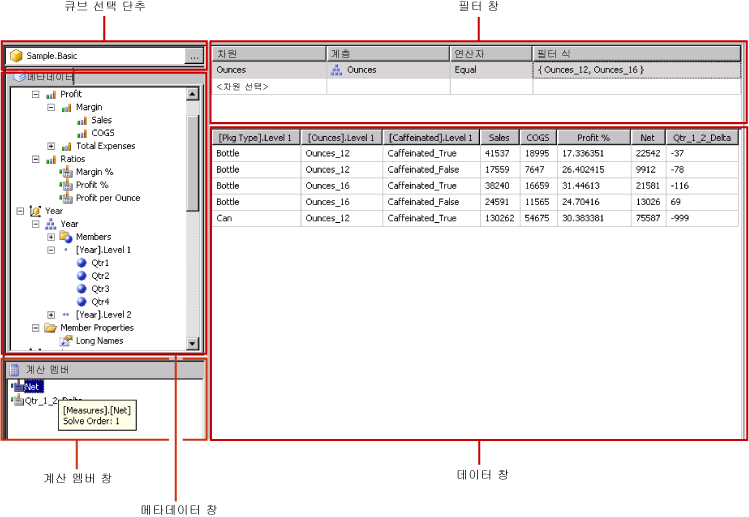Click the Ounces dimension filter cell
Screen dimensions: 749x517
click(x=269, y=70)
